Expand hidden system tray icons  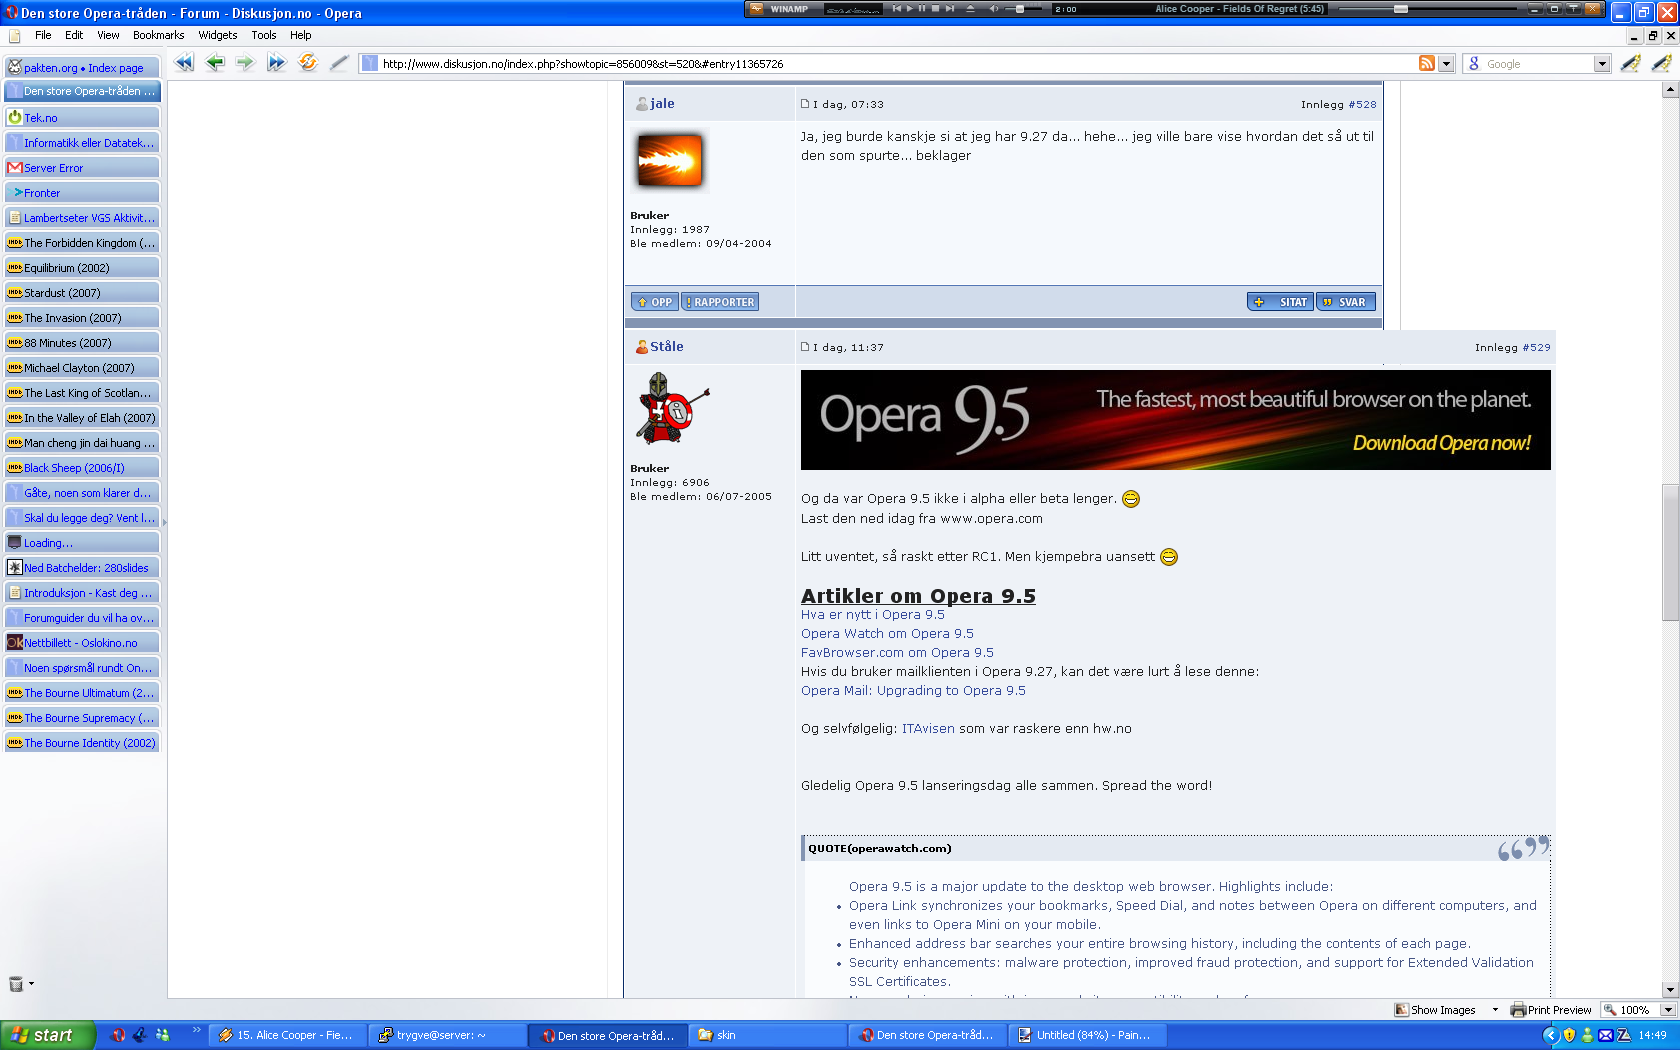[1551, 1035]
